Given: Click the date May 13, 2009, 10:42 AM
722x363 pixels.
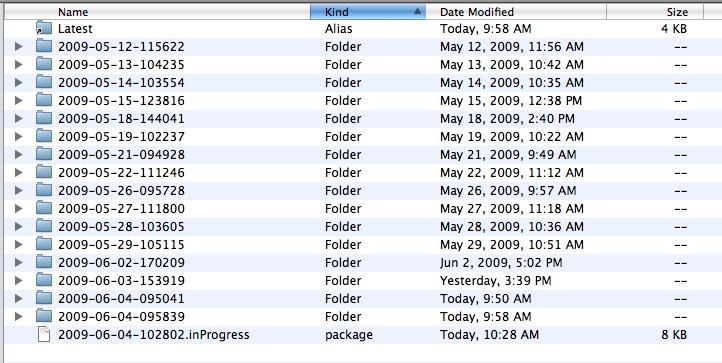Looking at the screenshot, I should [512, 64].
